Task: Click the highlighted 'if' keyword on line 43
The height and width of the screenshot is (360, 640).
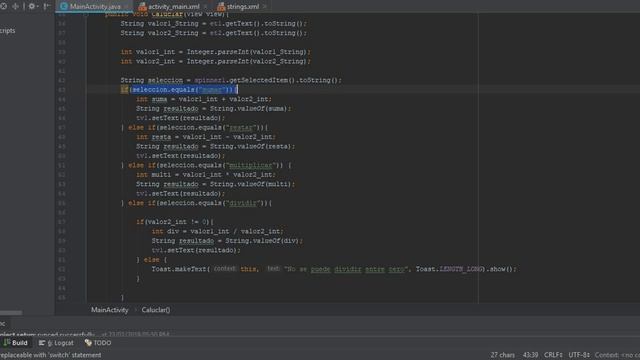Action: pyautogui.click(x=124, y=89)
